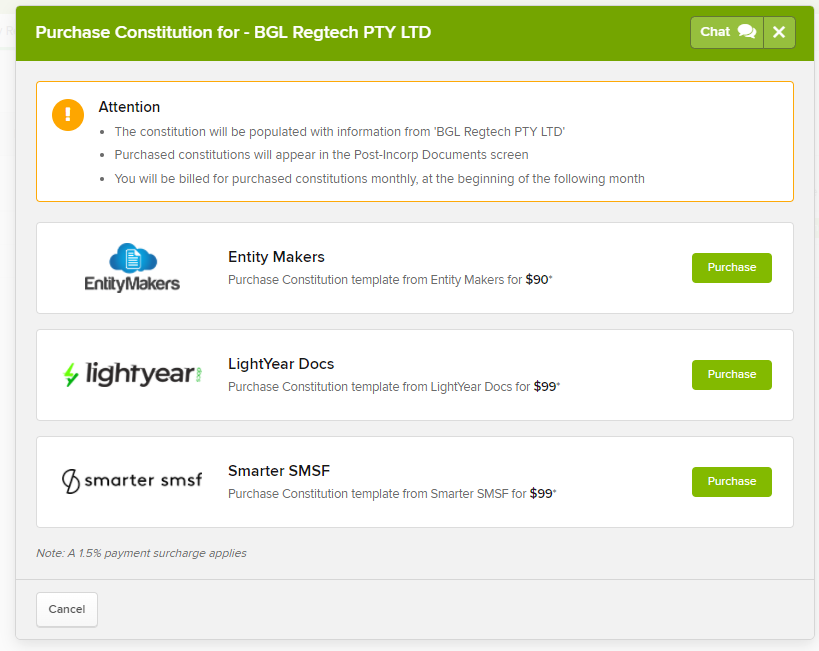Click the $99 Smarter SMSF price
The width and height of the screenshot is (819, 651).
coord(541,494)
